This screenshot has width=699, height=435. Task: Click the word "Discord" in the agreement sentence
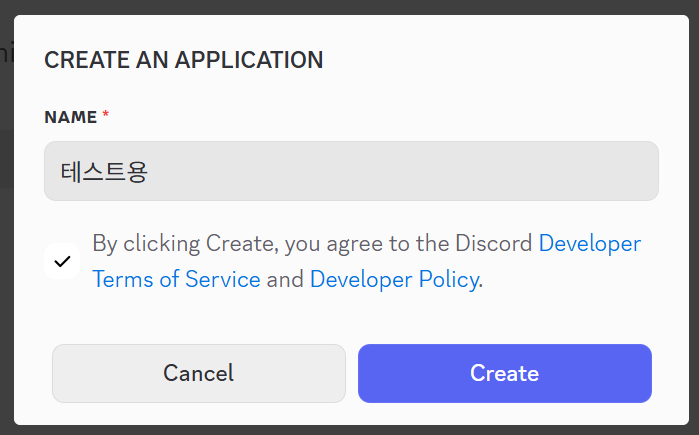click(x=494, y=243)
